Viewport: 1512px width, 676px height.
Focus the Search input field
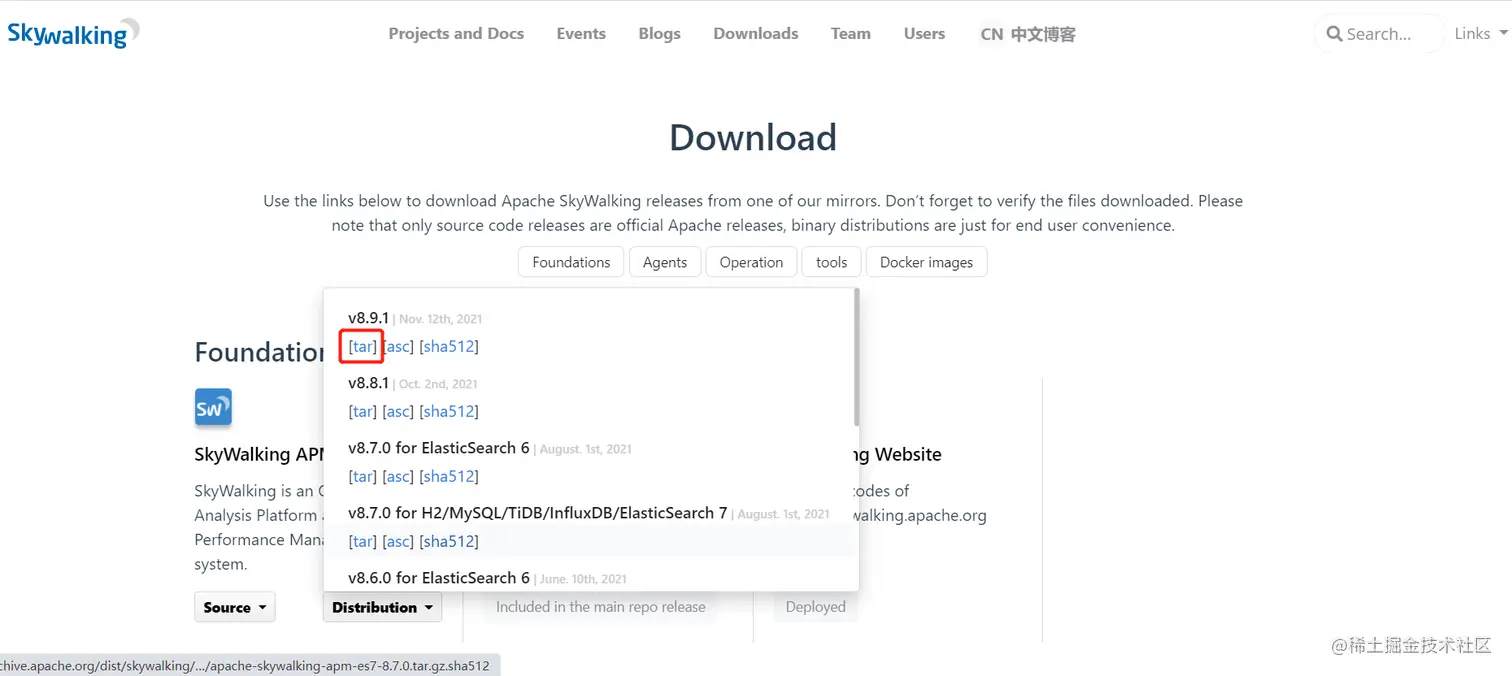point(1380,34)
